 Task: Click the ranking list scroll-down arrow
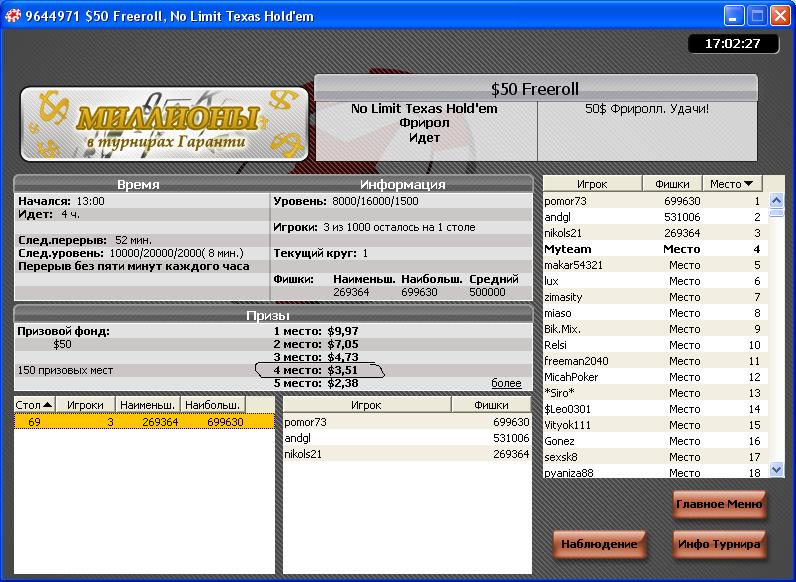tap(776, 470)
